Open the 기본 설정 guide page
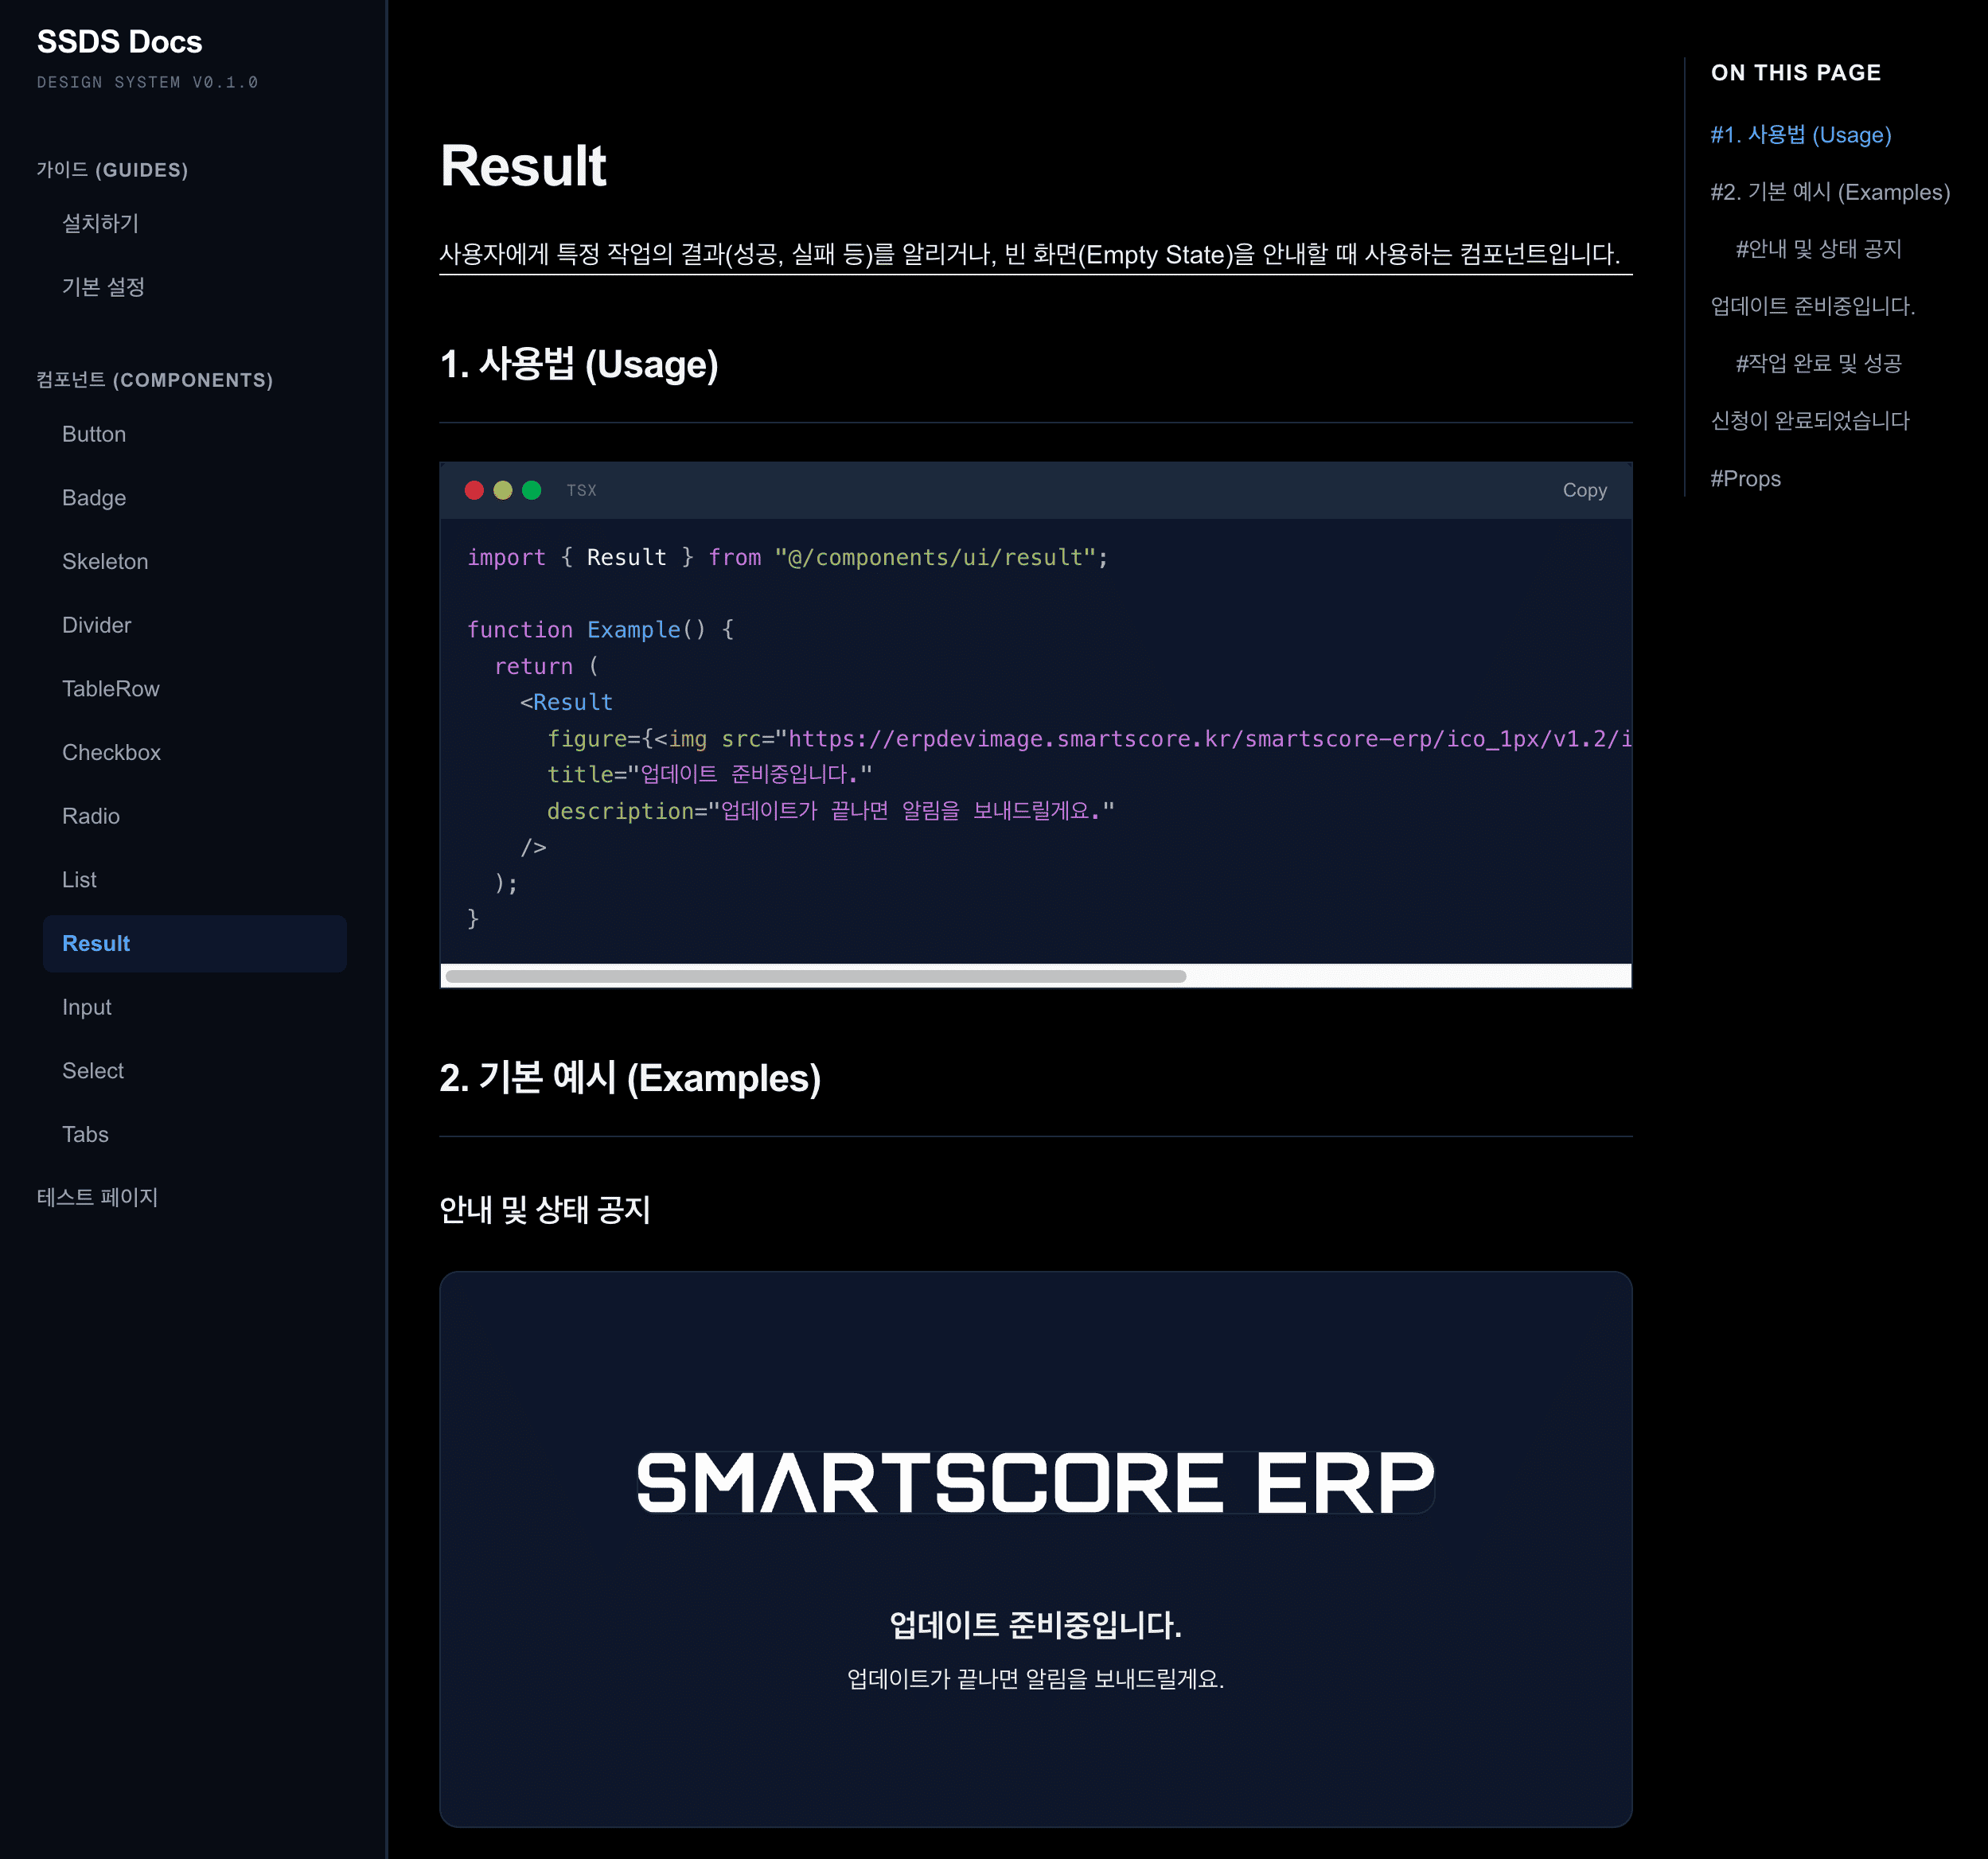This screenshot has width=1988, height=1859. click(103, 287)
